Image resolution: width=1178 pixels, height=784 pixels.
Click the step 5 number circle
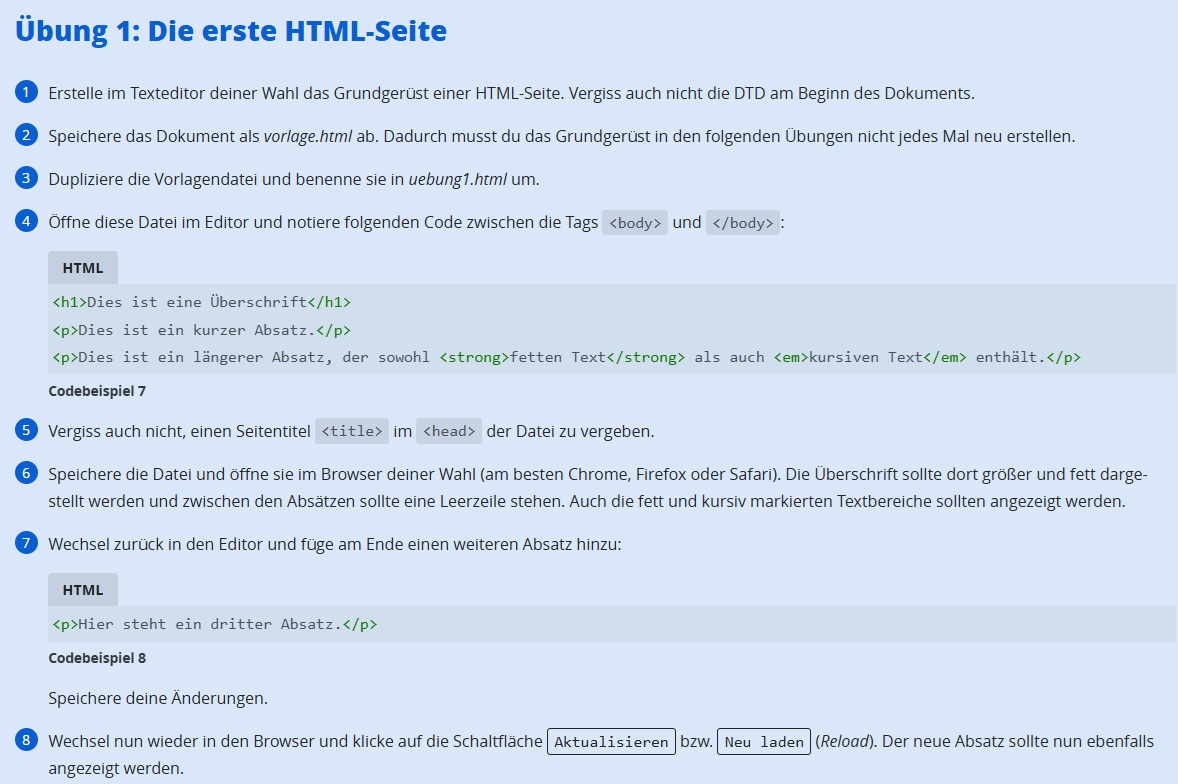26,430
